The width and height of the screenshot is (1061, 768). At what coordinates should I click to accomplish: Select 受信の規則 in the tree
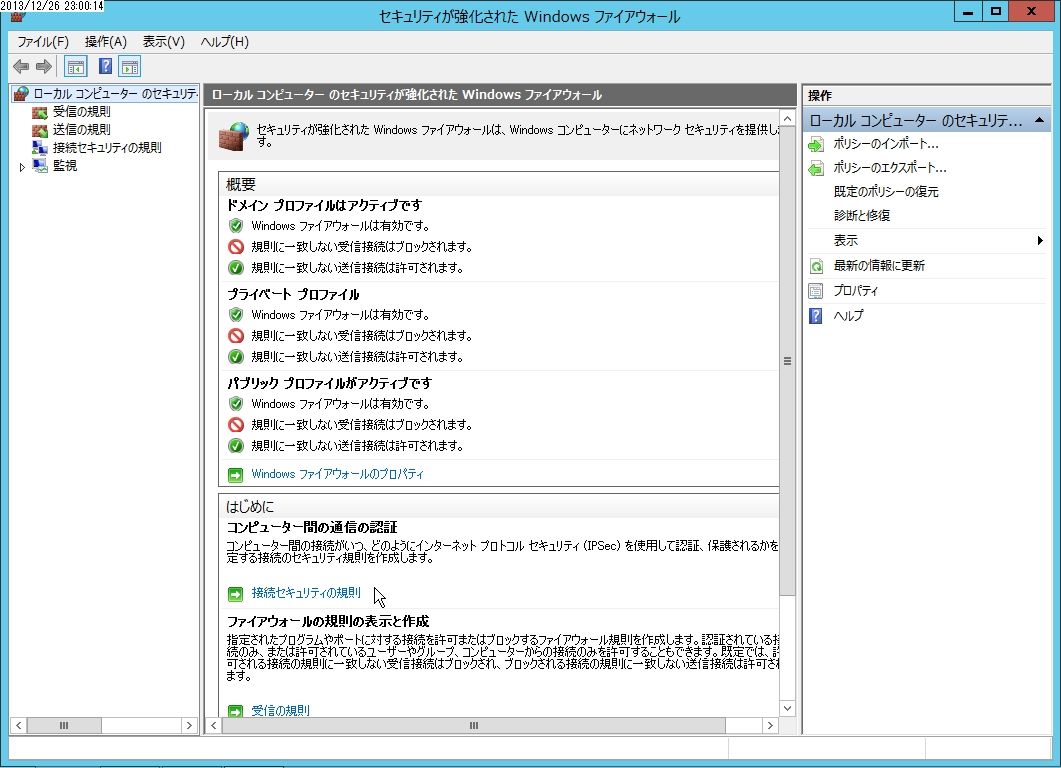(81, 112)
